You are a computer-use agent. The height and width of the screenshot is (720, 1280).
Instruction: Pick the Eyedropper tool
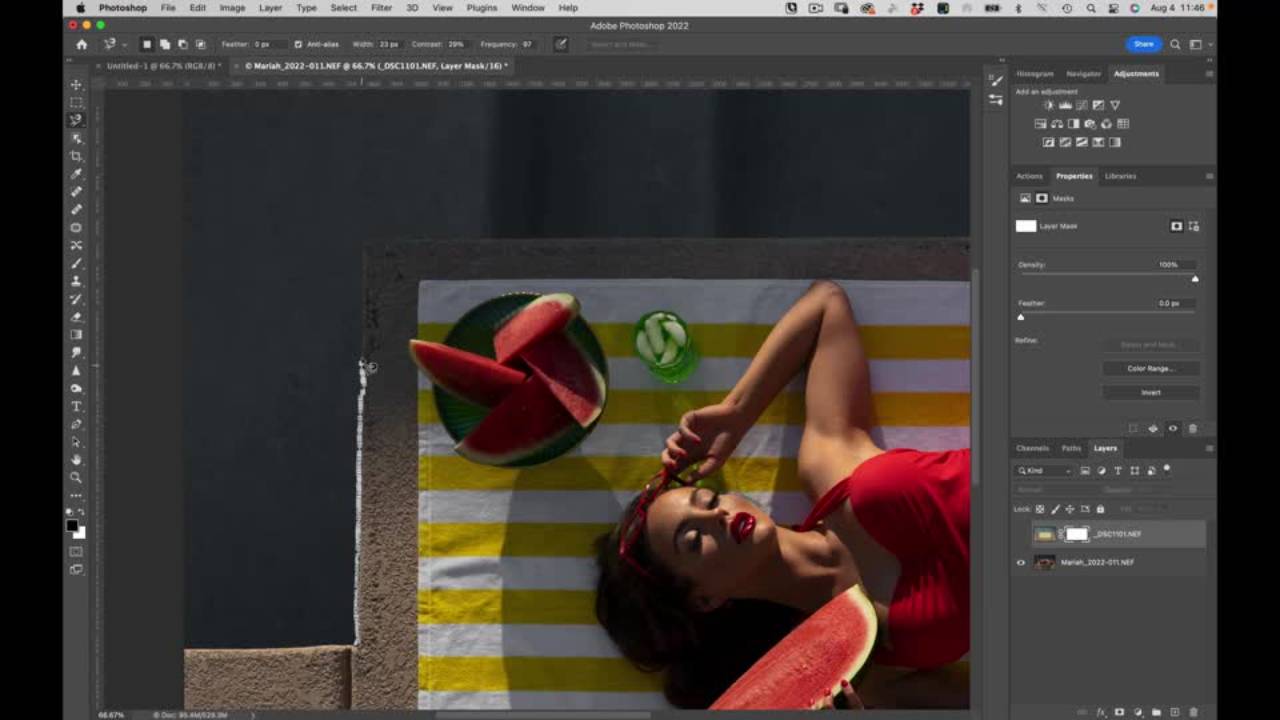(76, 174)
